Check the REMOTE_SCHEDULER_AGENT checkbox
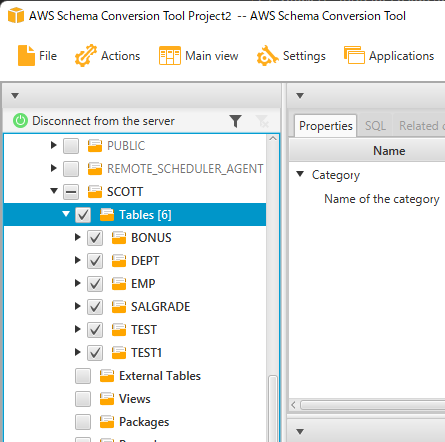 71,169
